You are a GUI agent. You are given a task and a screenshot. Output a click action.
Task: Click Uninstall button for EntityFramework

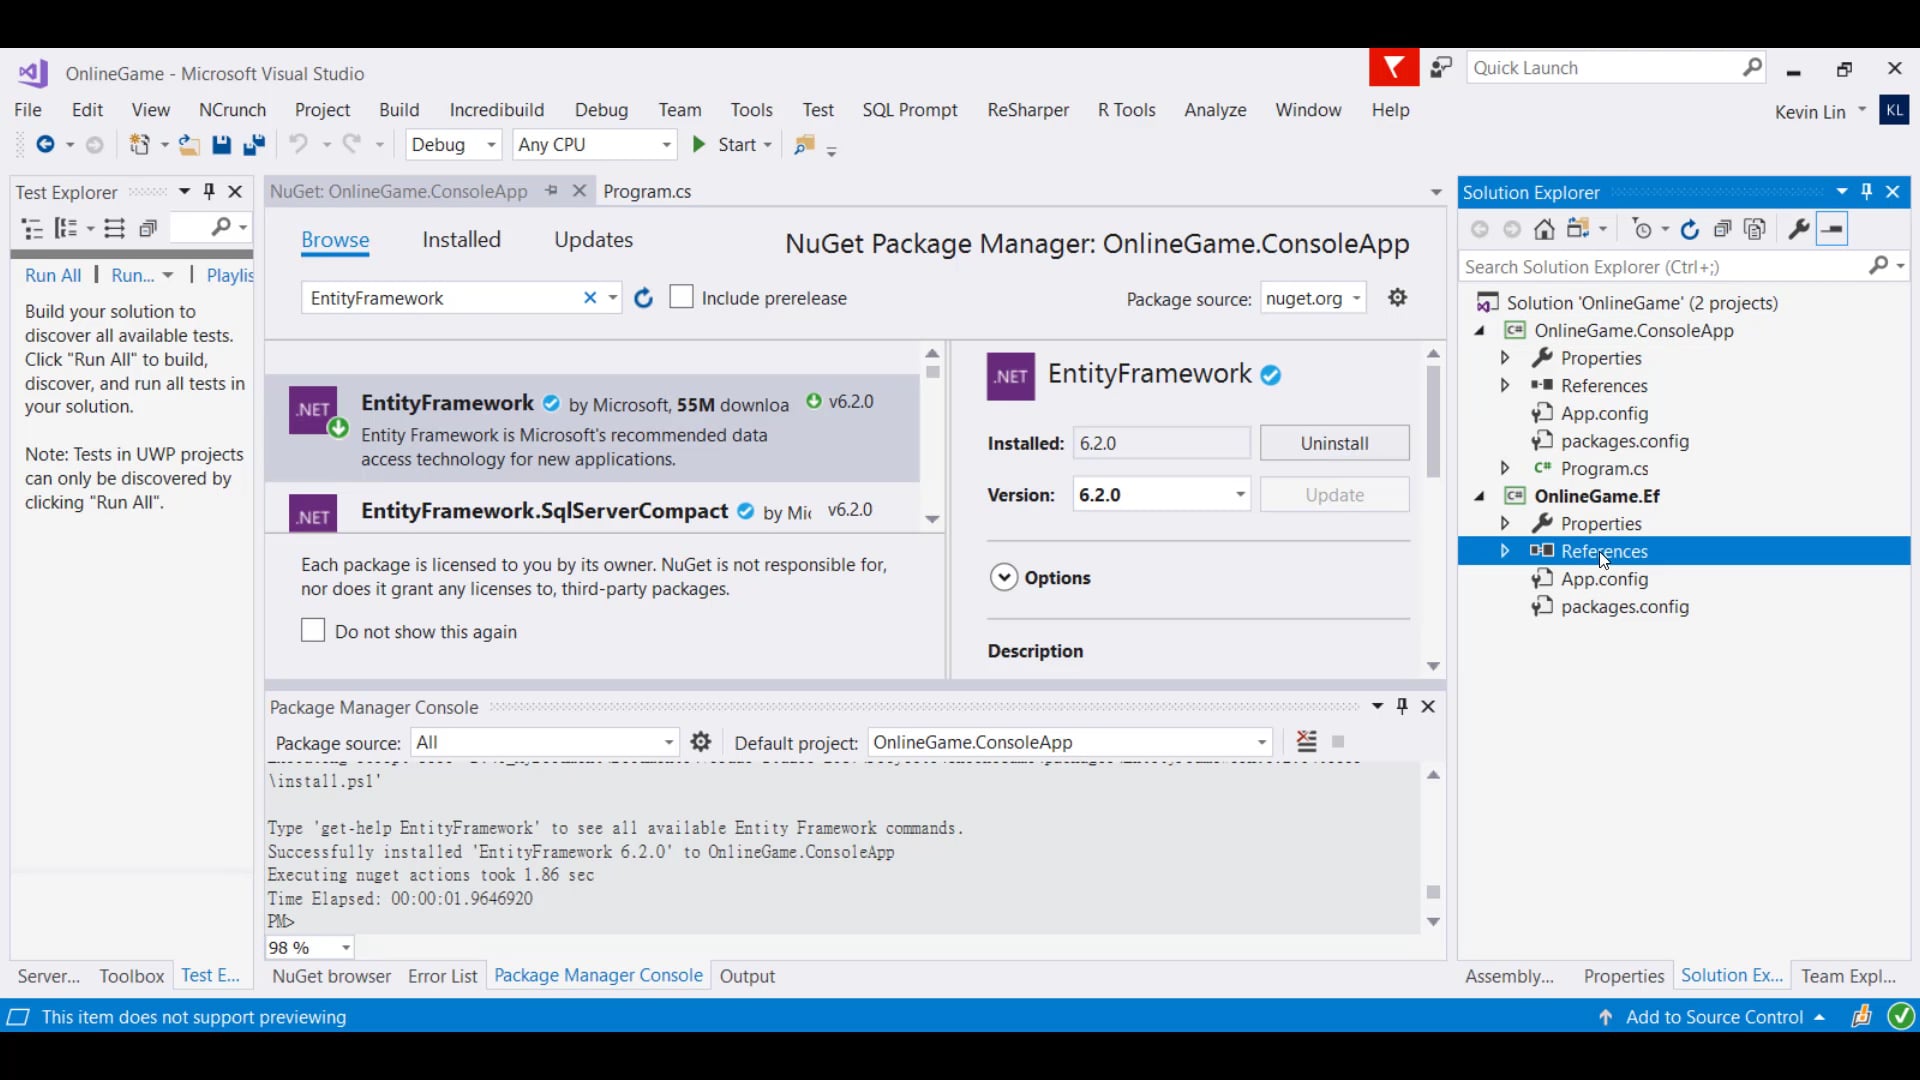(1334, 443)
